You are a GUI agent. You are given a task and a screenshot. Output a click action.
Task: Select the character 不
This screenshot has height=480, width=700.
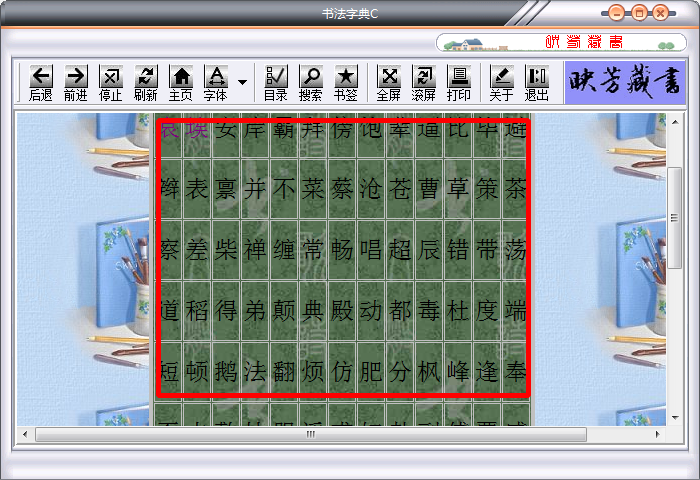pyautogui.click(x=284, y=189)
